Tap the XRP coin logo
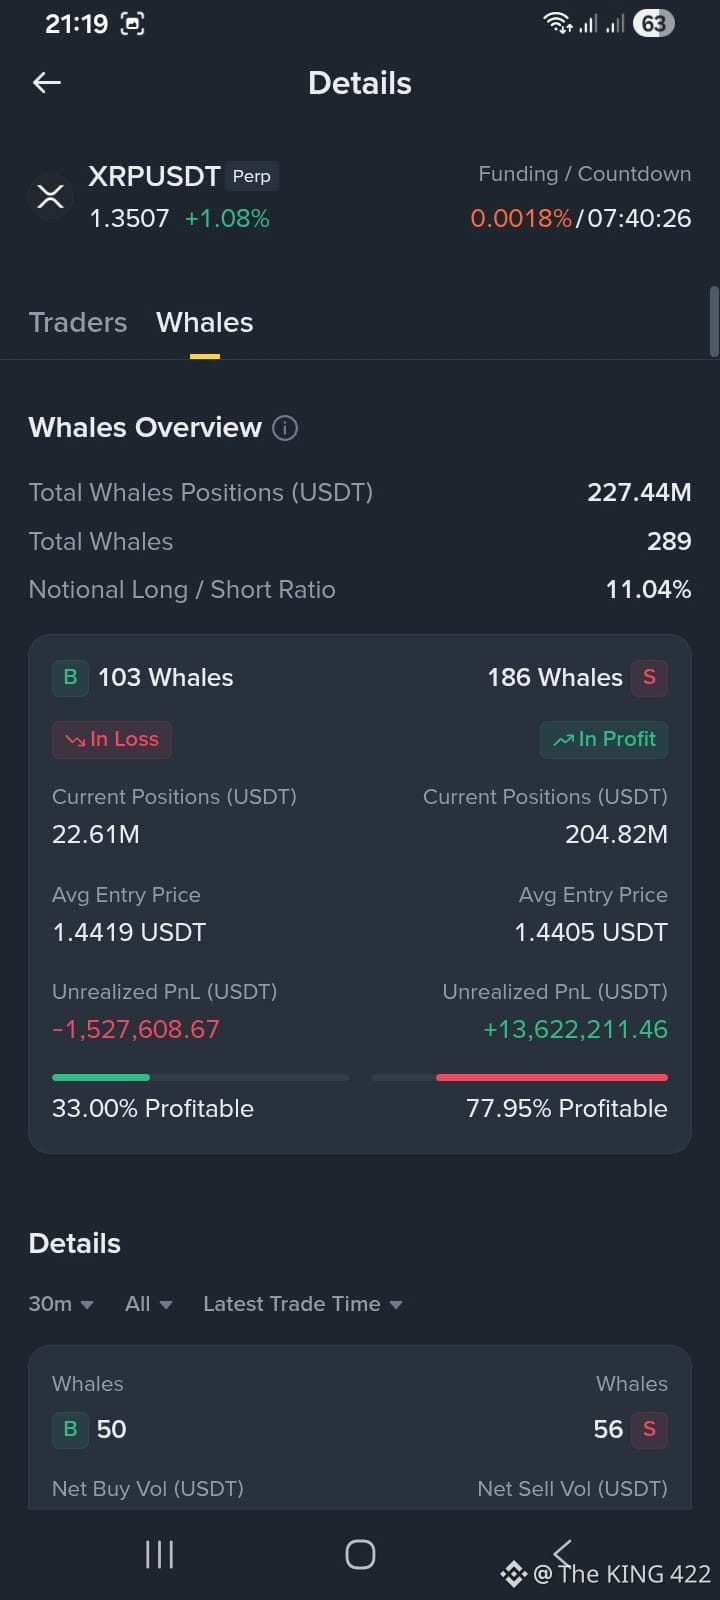The width and height of the screenshot is (720, 1600). (x=50, y=195)
